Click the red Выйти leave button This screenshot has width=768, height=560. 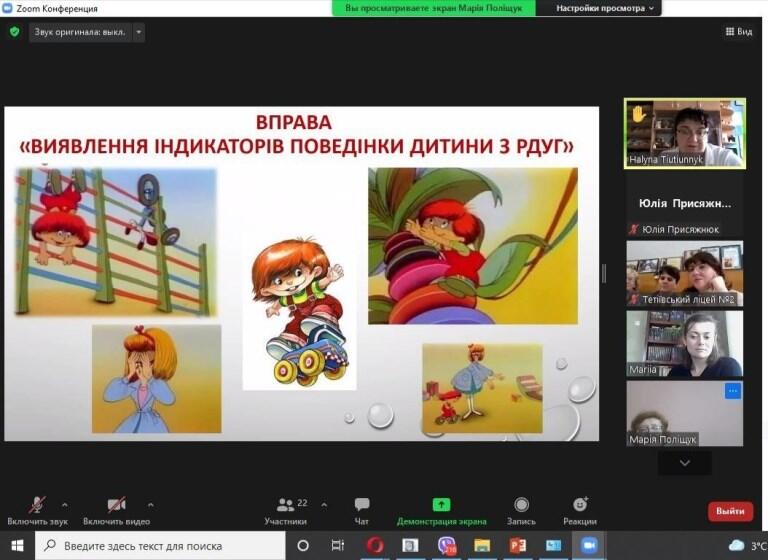tap(730, 511)
